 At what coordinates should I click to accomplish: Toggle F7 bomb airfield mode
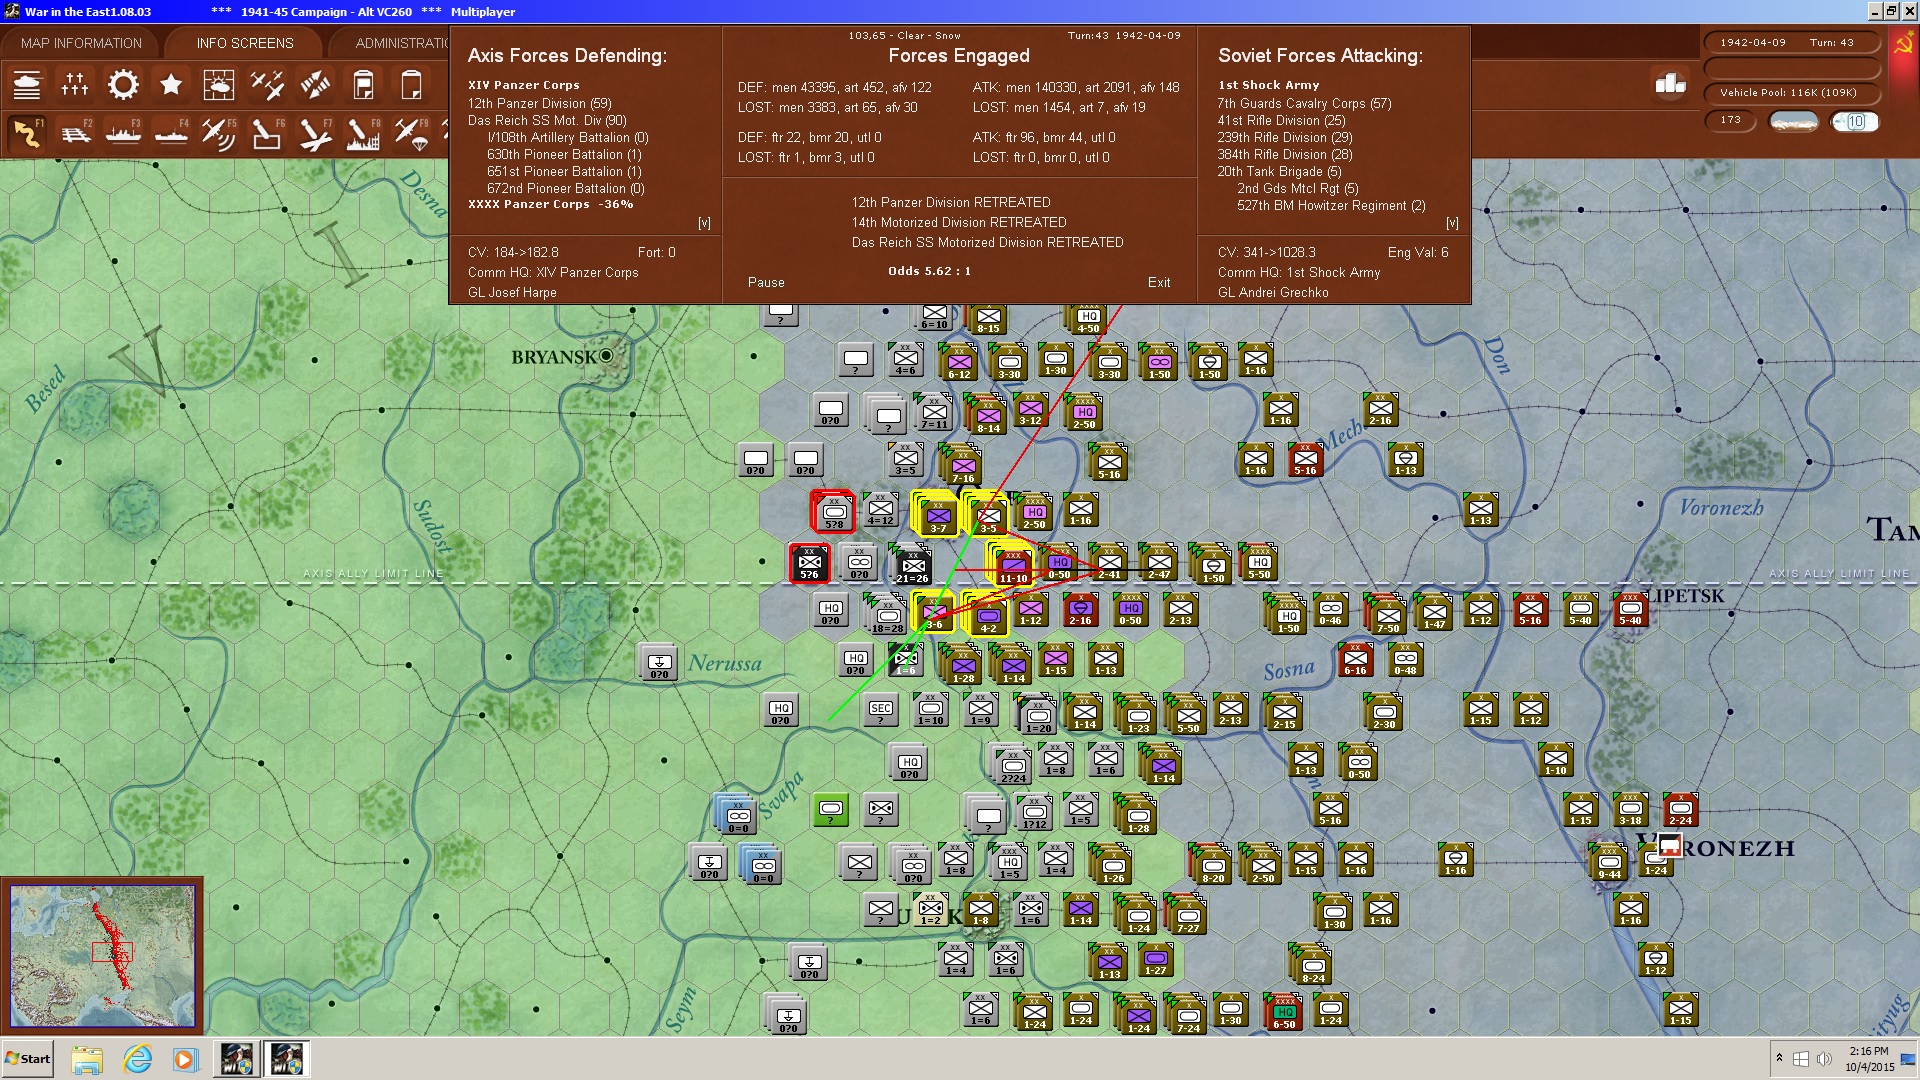click(x=315, y=133)
